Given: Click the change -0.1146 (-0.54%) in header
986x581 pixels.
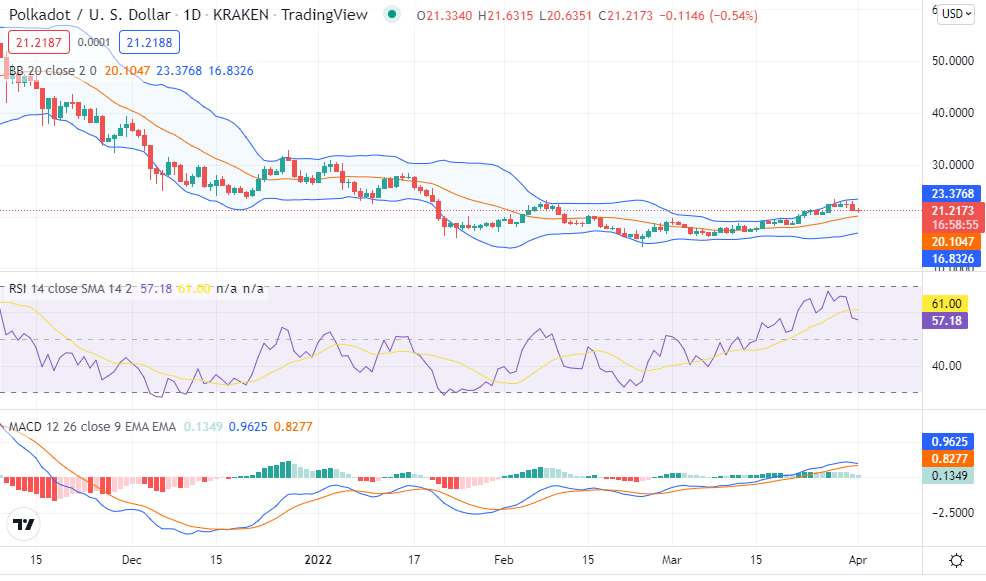Looking at the screenshot, I should click(708, 16).
